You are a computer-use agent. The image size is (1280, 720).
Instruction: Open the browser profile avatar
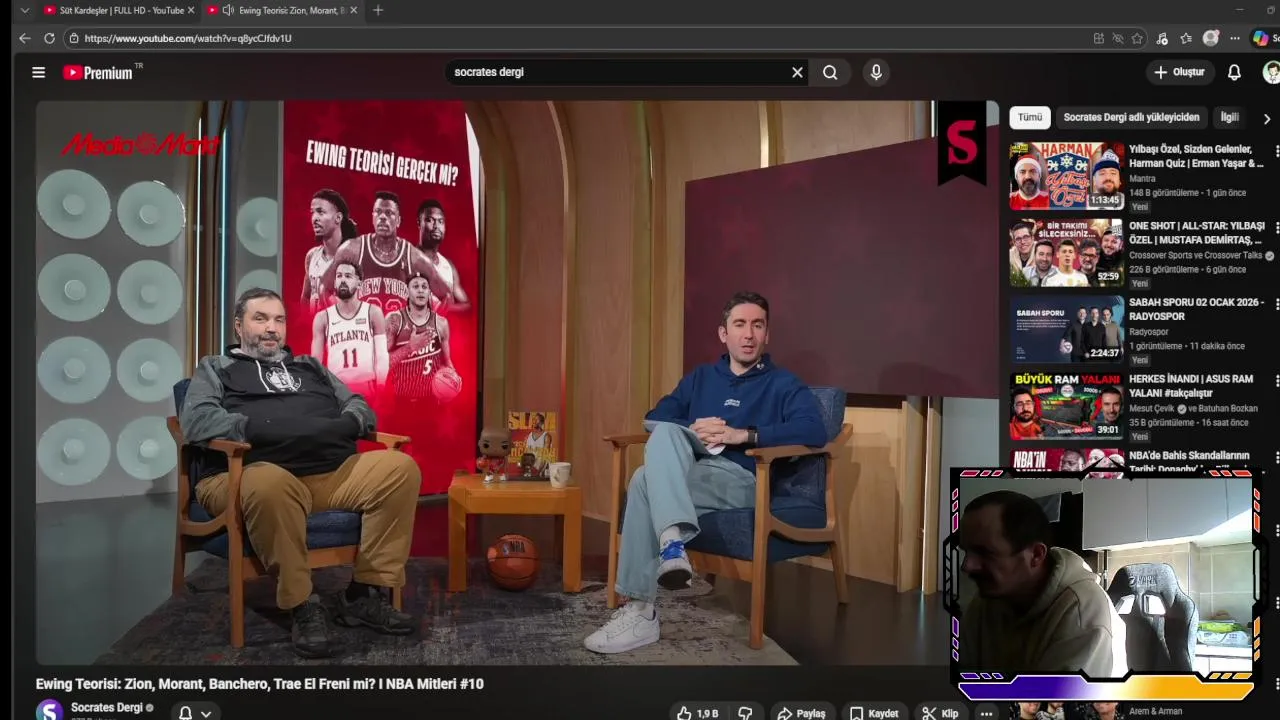tap(1211, 38)
